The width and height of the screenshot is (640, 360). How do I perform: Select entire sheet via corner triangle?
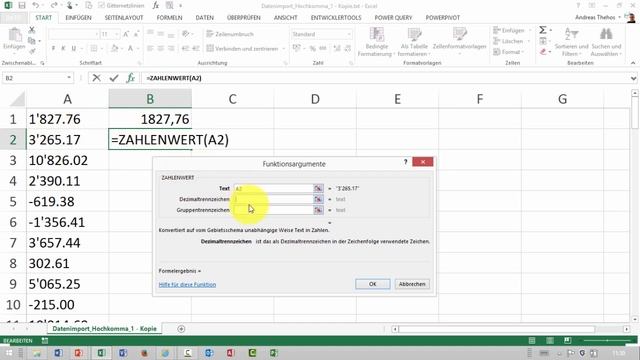[x=17, y=99]
